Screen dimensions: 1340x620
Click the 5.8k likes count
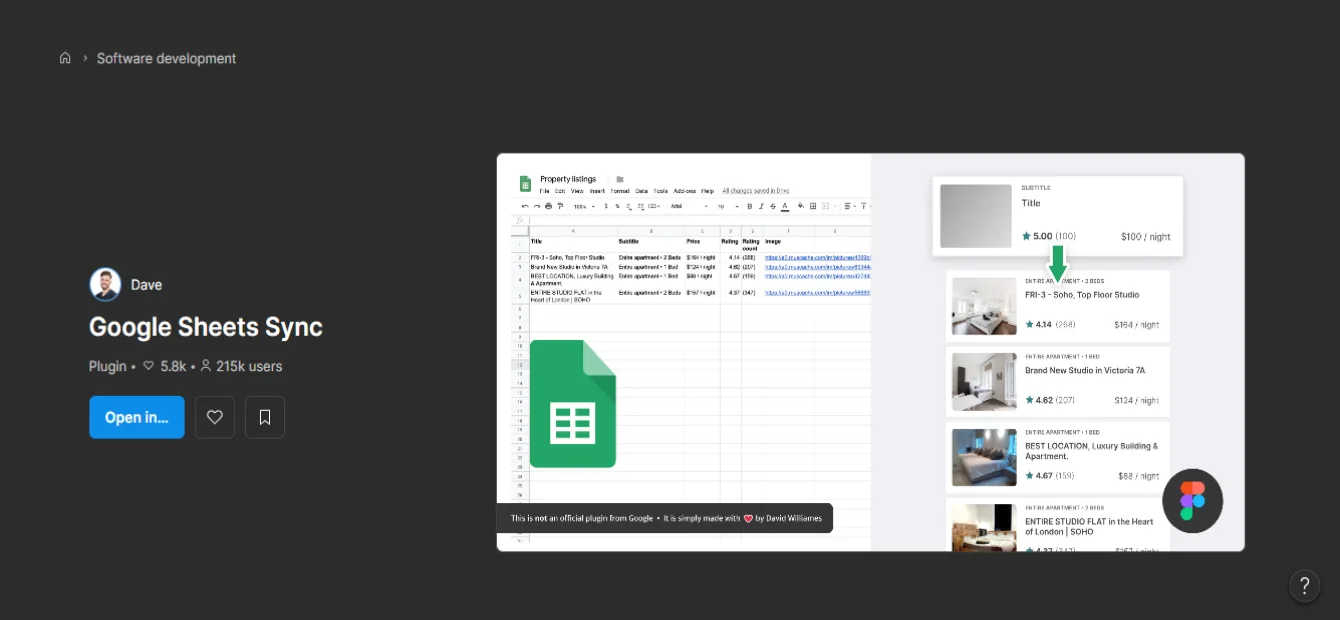coord(164,366)
